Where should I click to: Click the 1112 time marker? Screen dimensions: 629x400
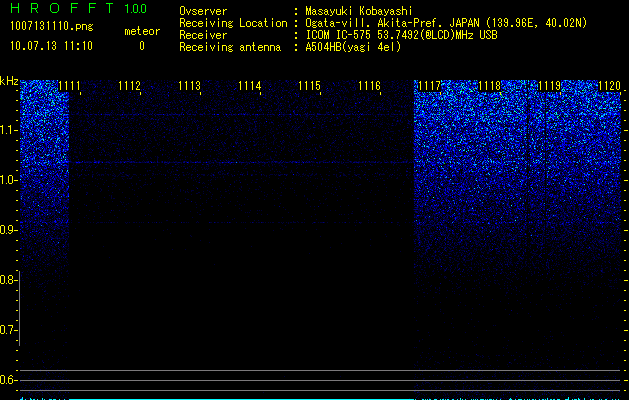click(x=130, y=86)
